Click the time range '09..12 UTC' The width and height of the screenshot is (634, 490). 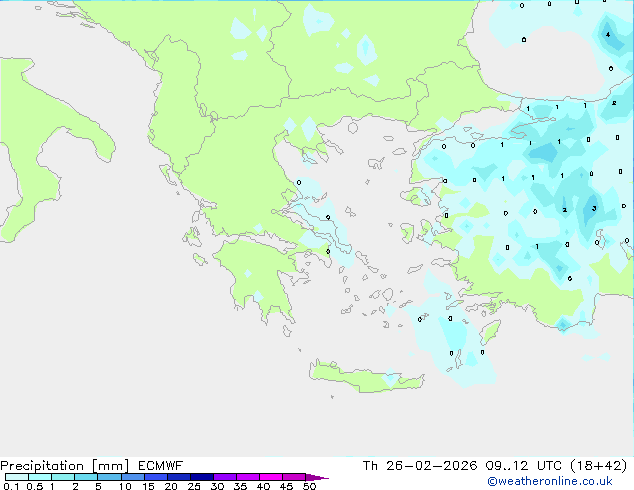(x=524, y=466)
